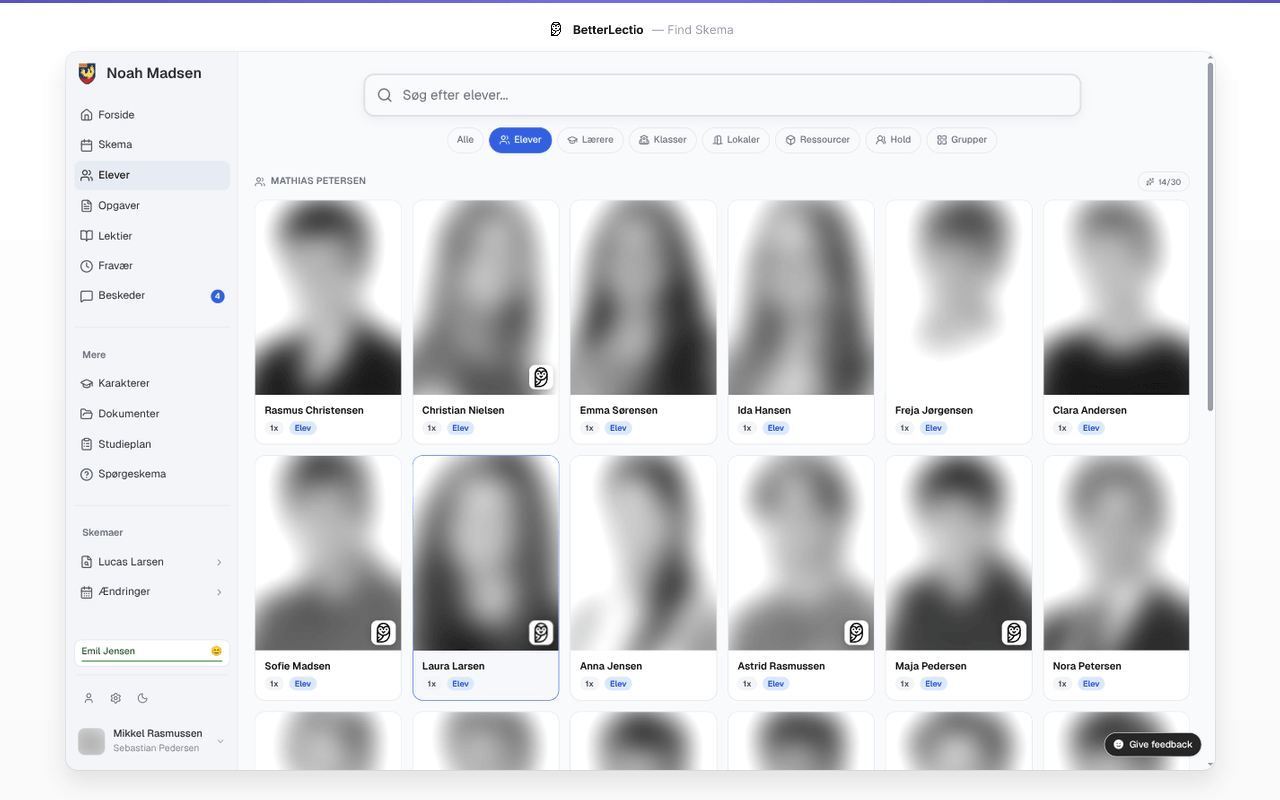Click the name Maja Pedersen
This screenshot has width=1280, height=800.
pos(931,666)
